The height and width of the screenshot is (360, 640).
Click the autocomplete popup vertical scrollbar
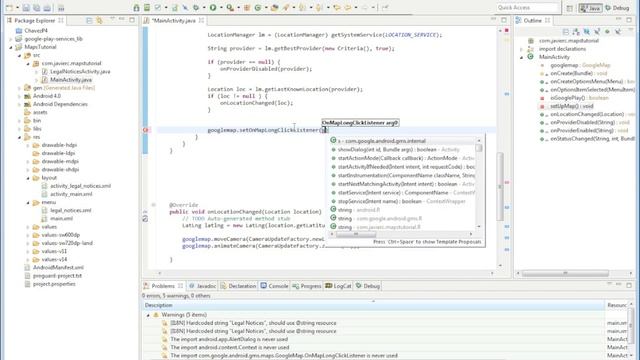click(479, 184)
